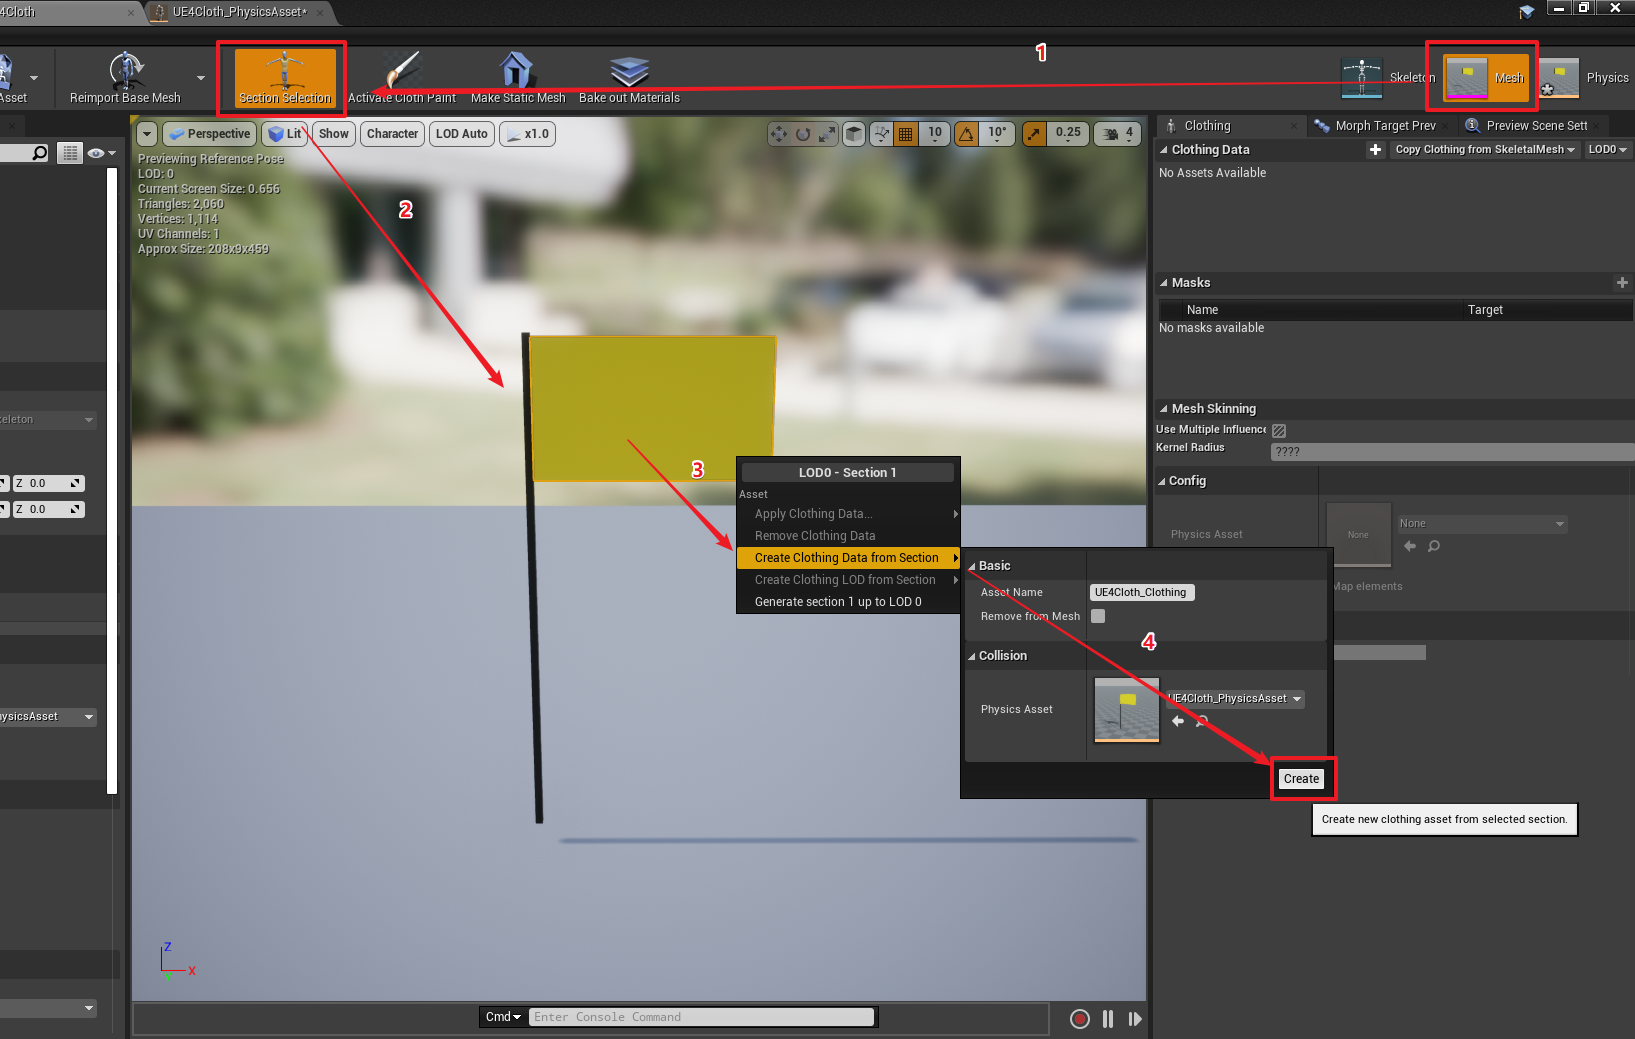Tick the Remove from Mesh checkbox

[x=1098, y=616]
